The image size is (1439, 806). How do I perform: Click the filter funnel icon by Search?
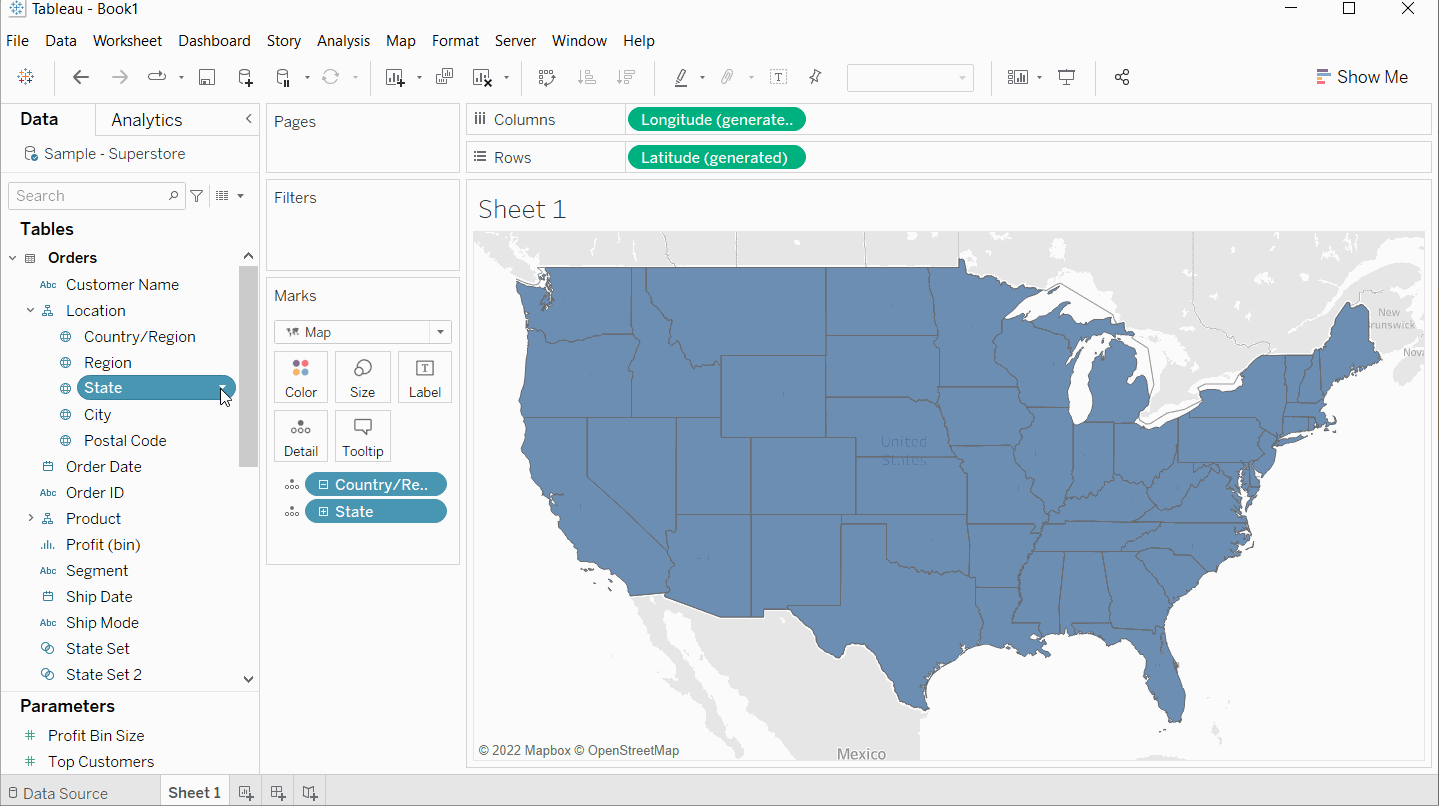[x=197, y=196]
